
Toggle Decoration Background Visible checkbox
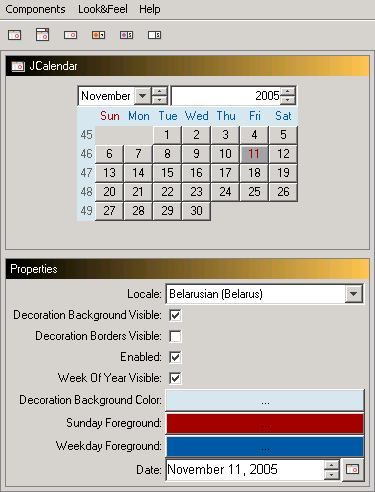[x=175, y=315]
